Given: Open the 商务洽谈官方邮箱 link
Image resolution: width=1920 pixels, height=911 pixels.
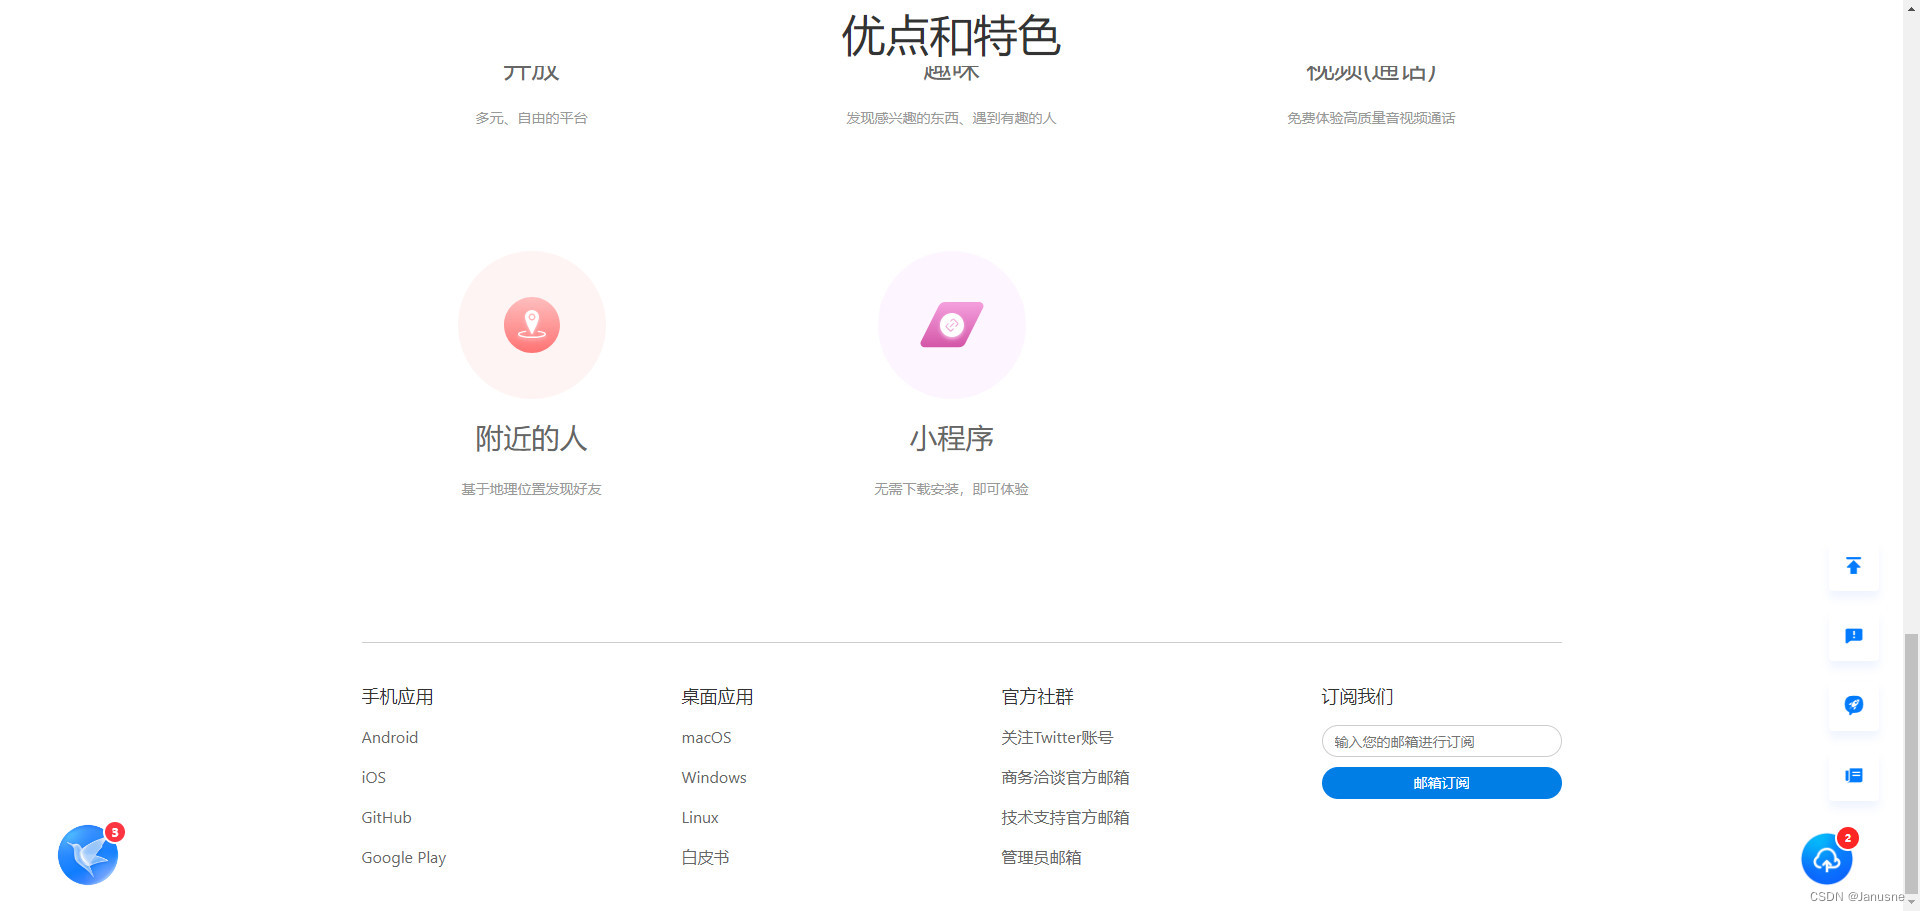Looking at the screenshot, I should click(1065, 777).
